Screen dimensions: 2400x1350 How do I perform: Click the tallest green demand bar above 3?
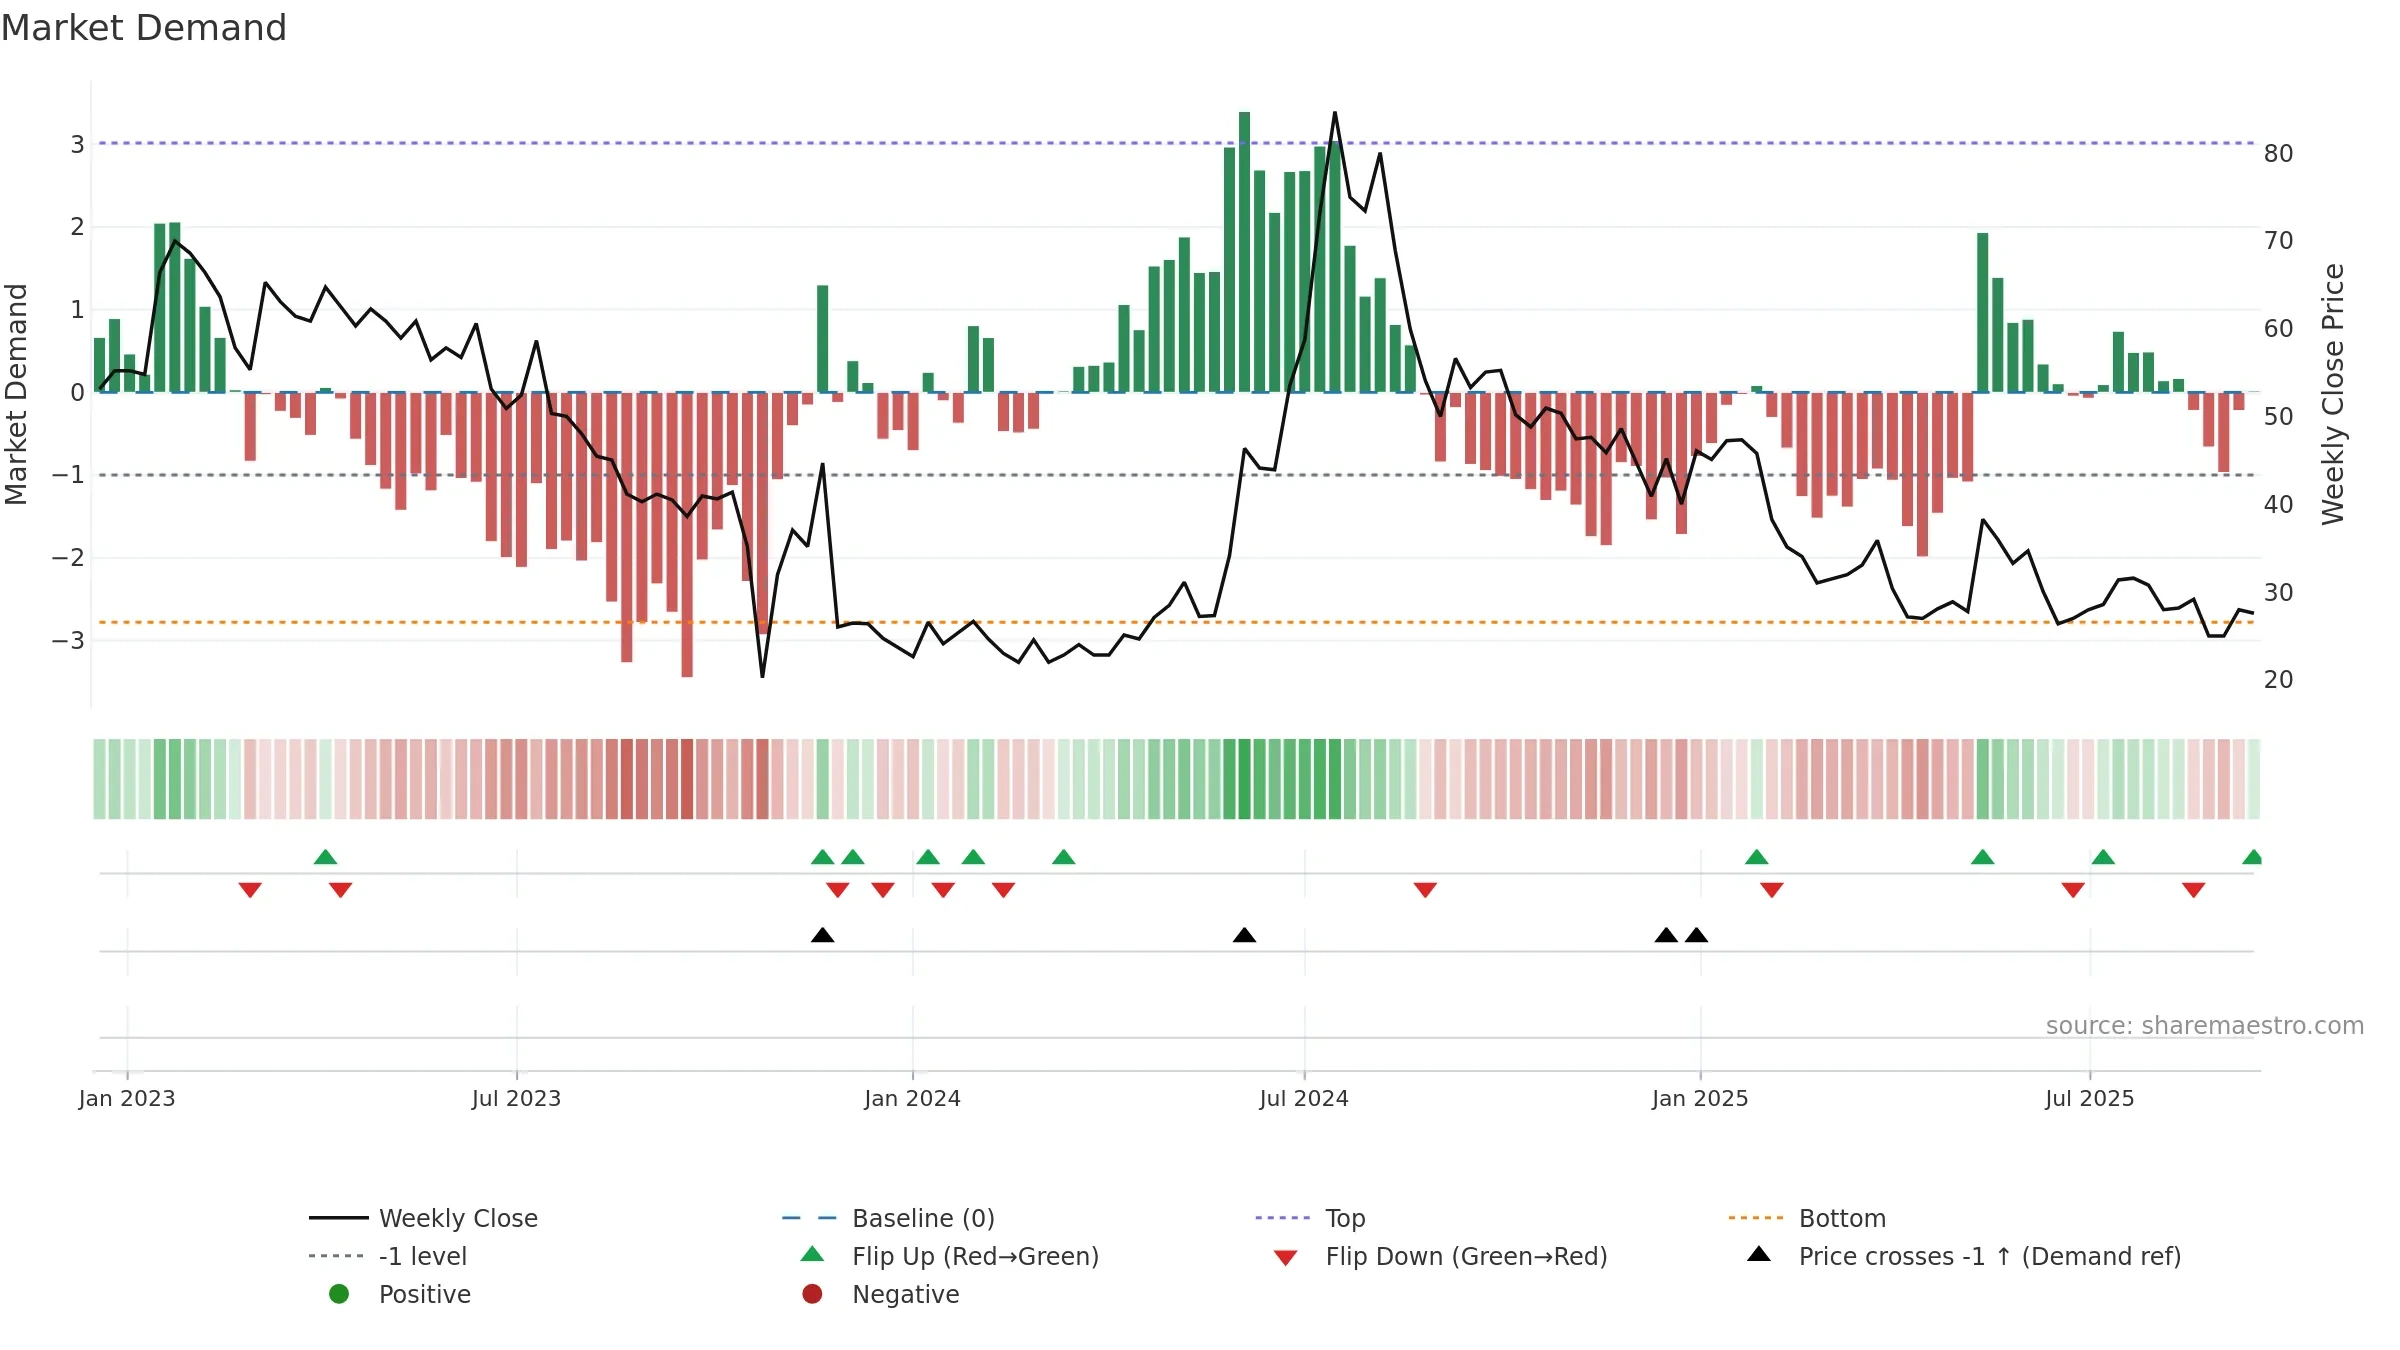[1244, 252]
